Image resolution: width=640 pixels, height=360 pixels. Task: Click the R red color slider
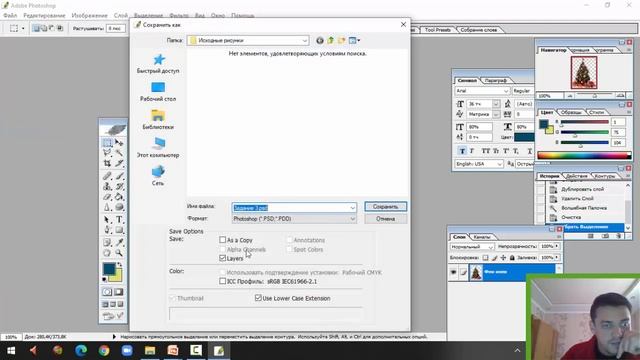[584, 122]
